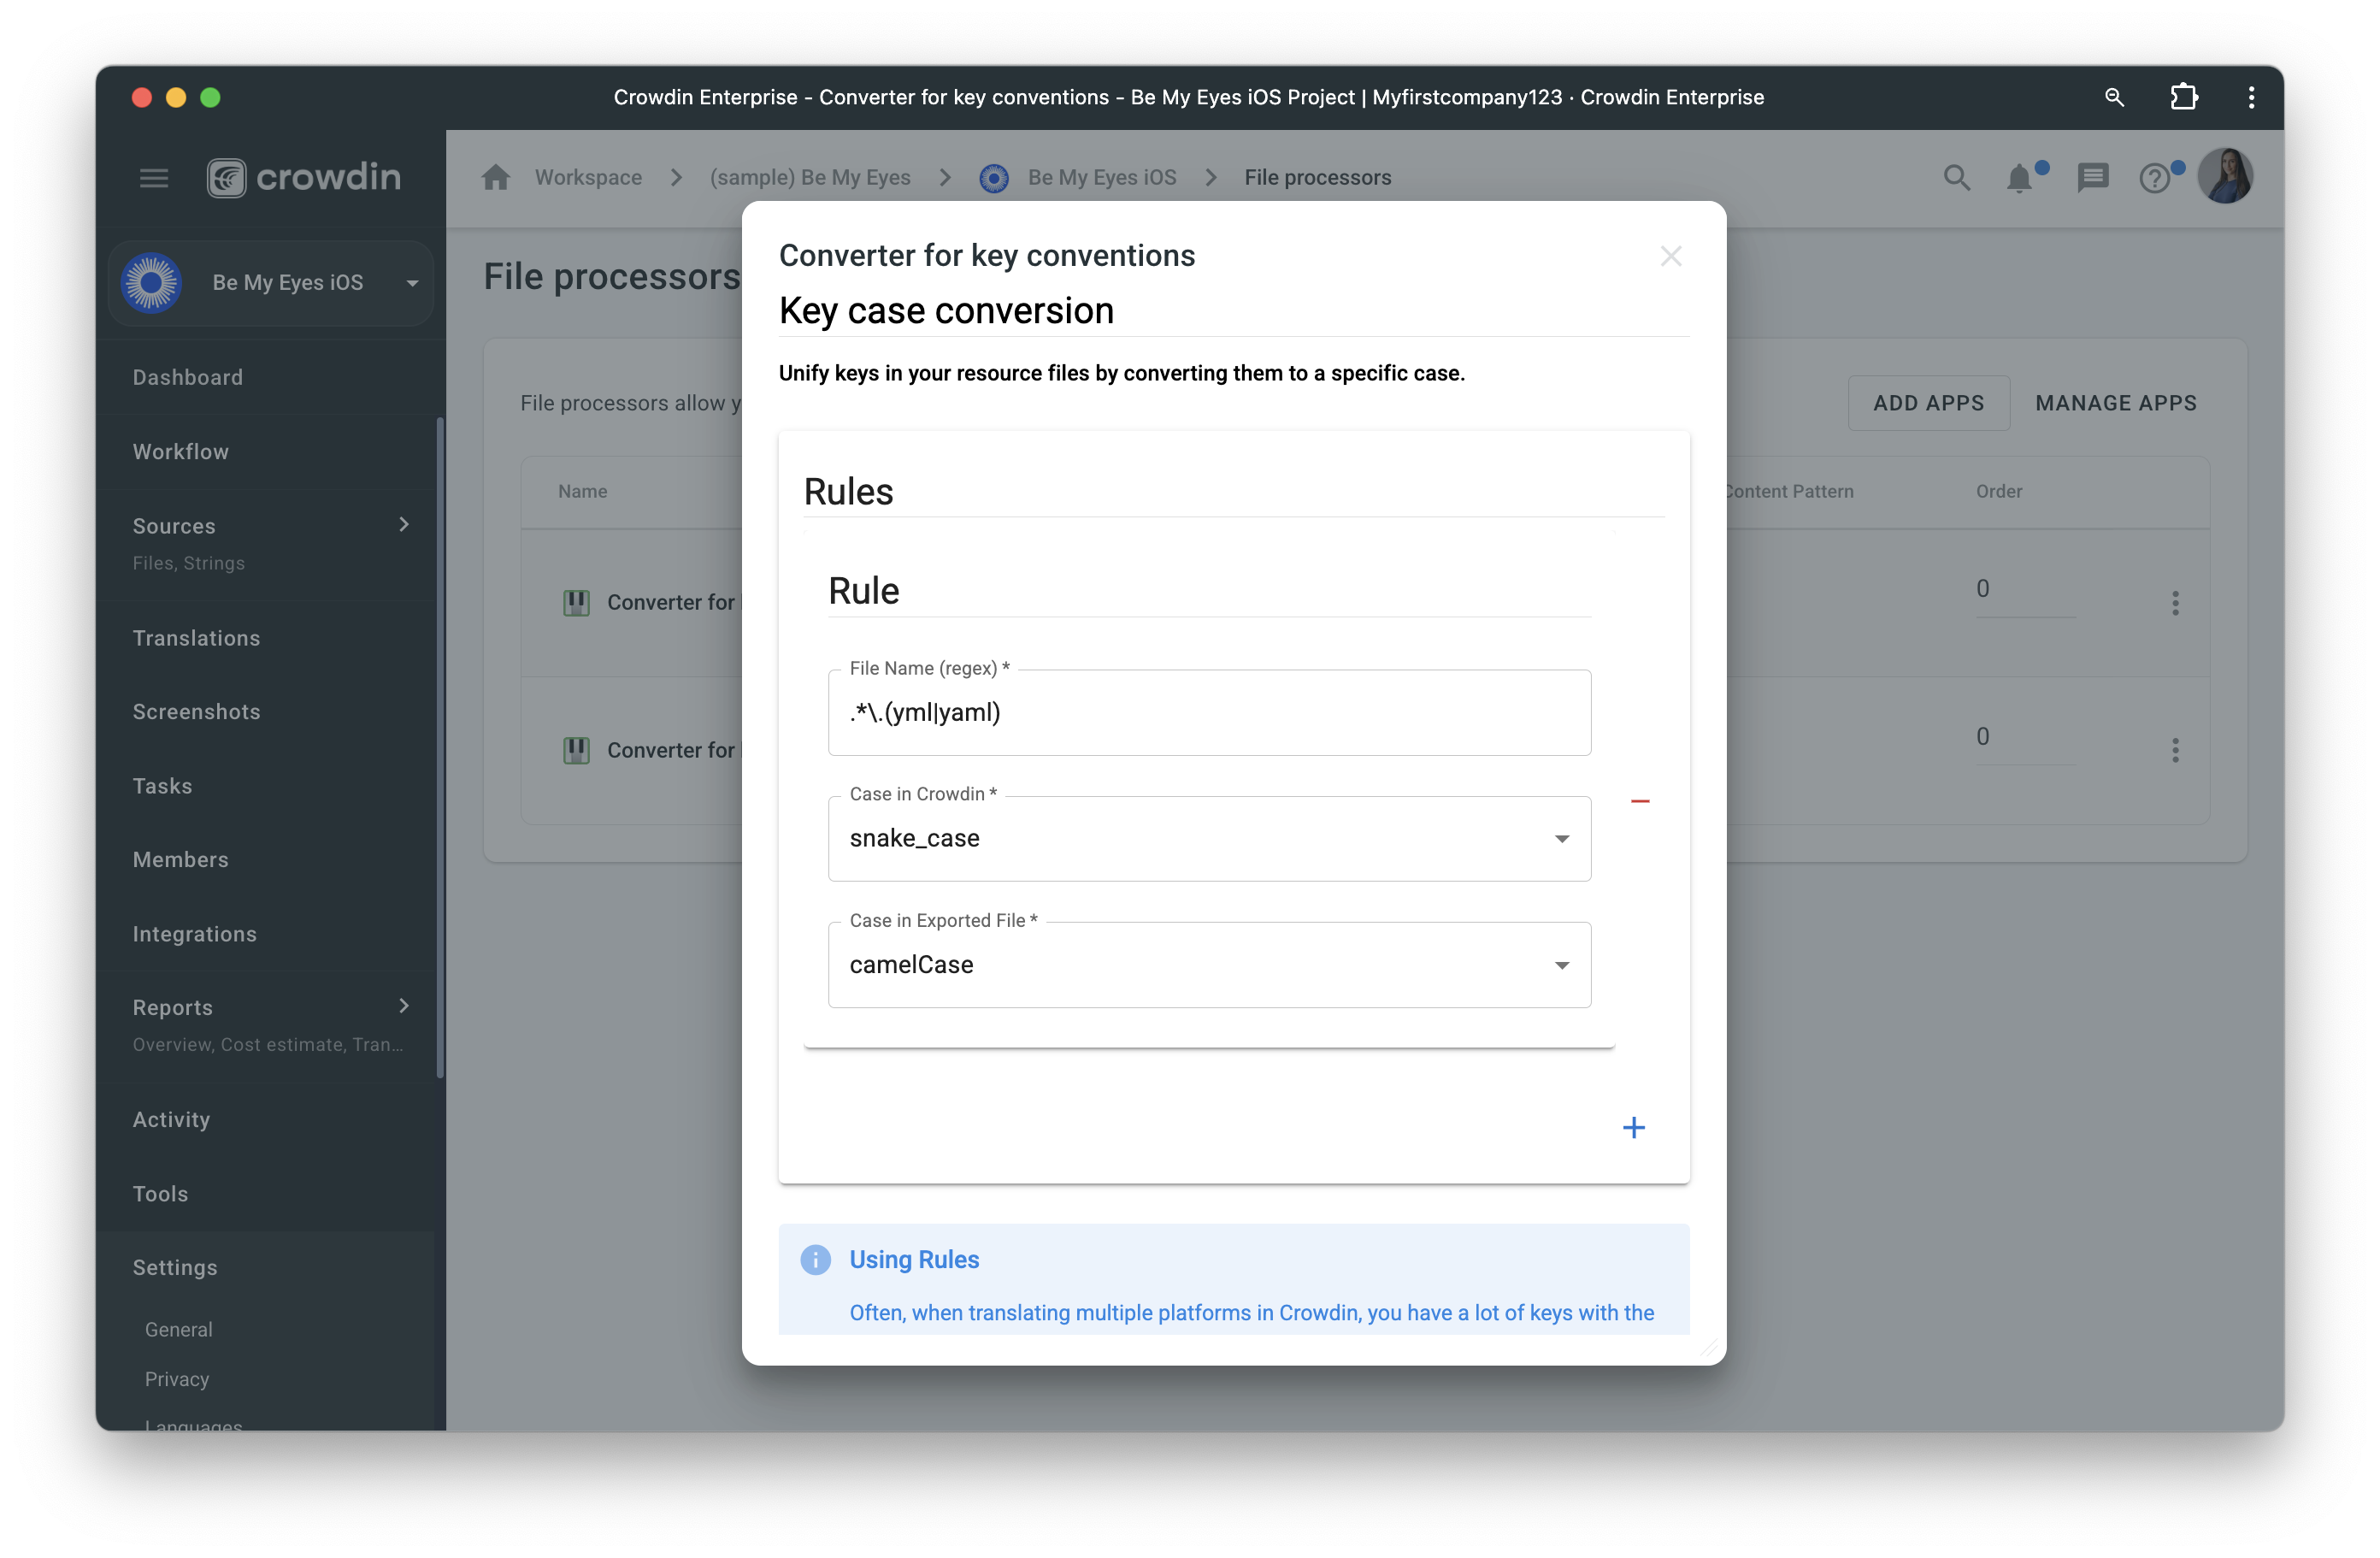Click the Be My Eyes iOS breadcrumb project icon
Viewport: 2380px width, 1558px height.
[993, 178]
